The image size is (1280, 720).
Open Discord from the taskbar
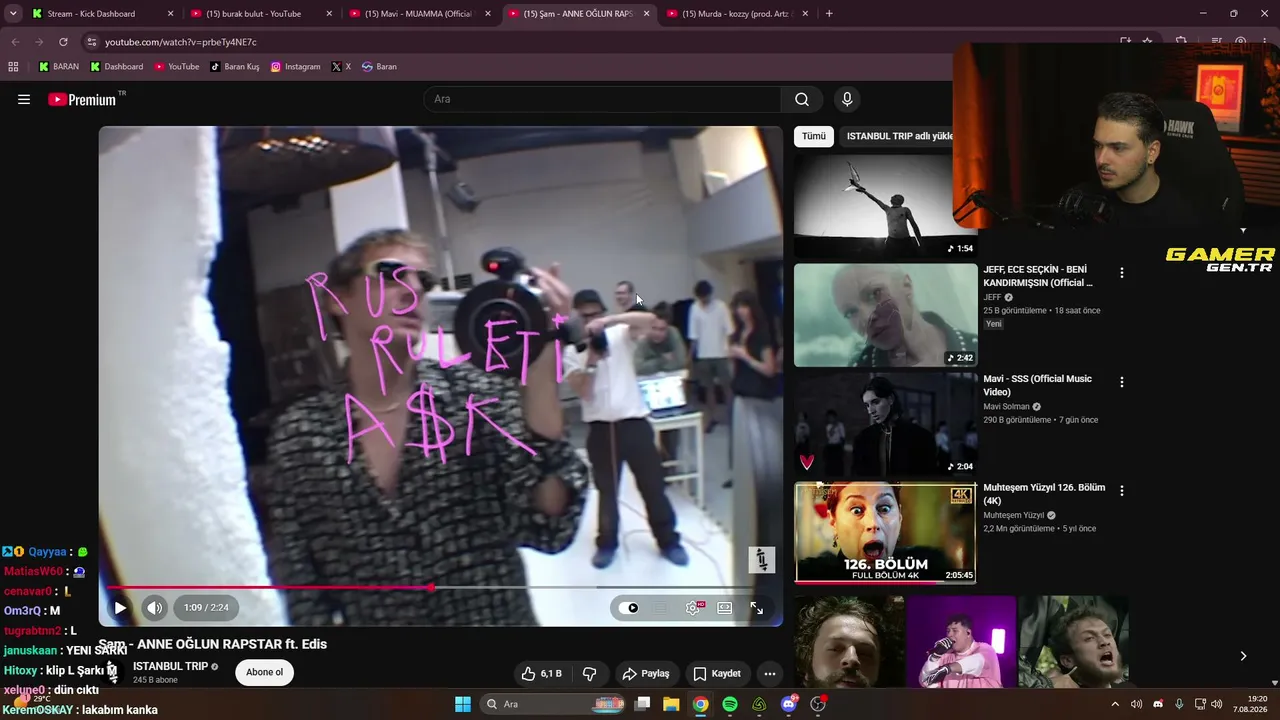click(789, 704)
